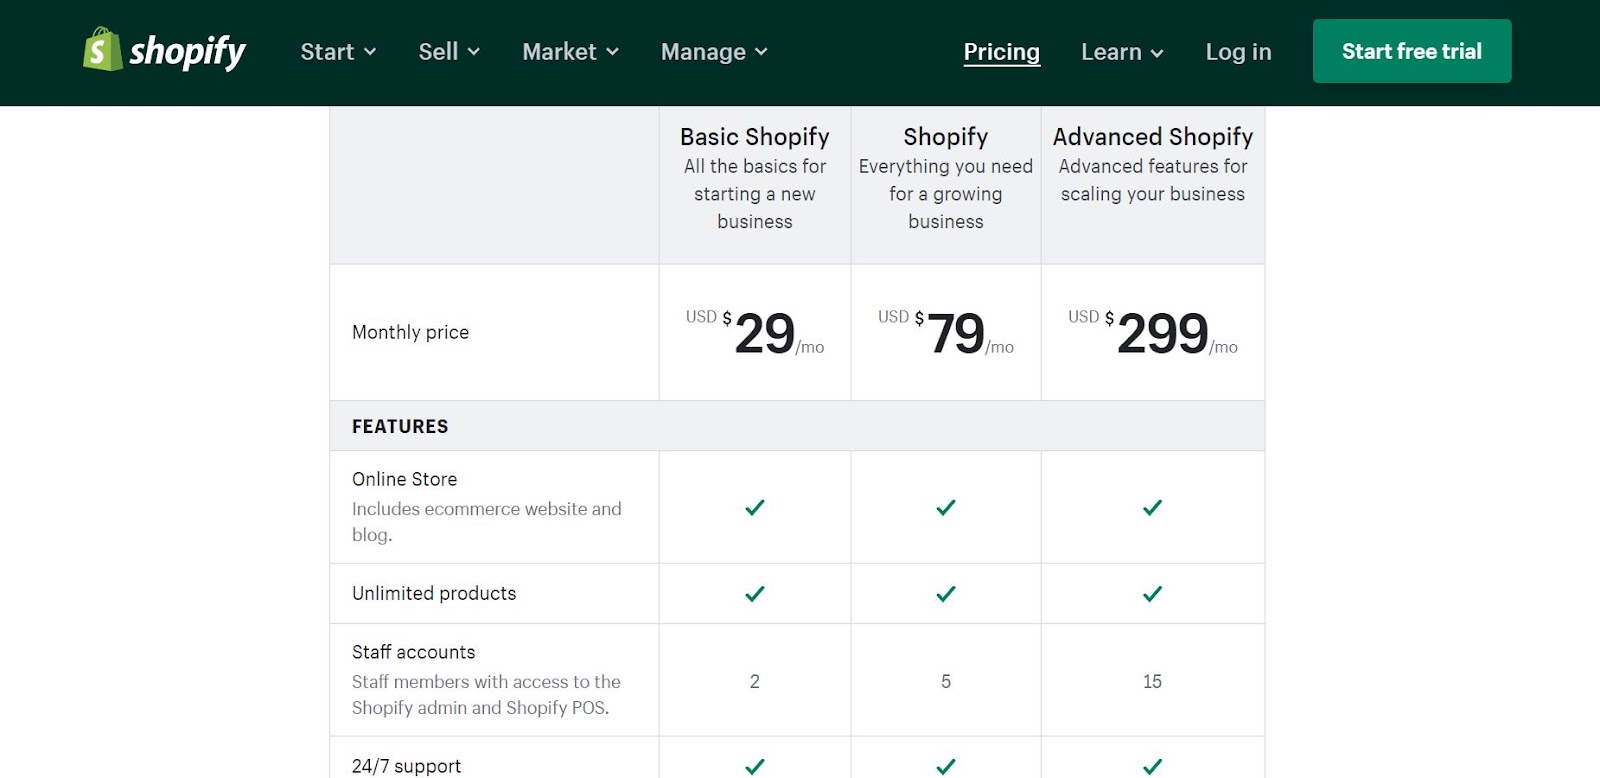
Task: Click the Start free trial button
Action: (x=1412, y=51)
